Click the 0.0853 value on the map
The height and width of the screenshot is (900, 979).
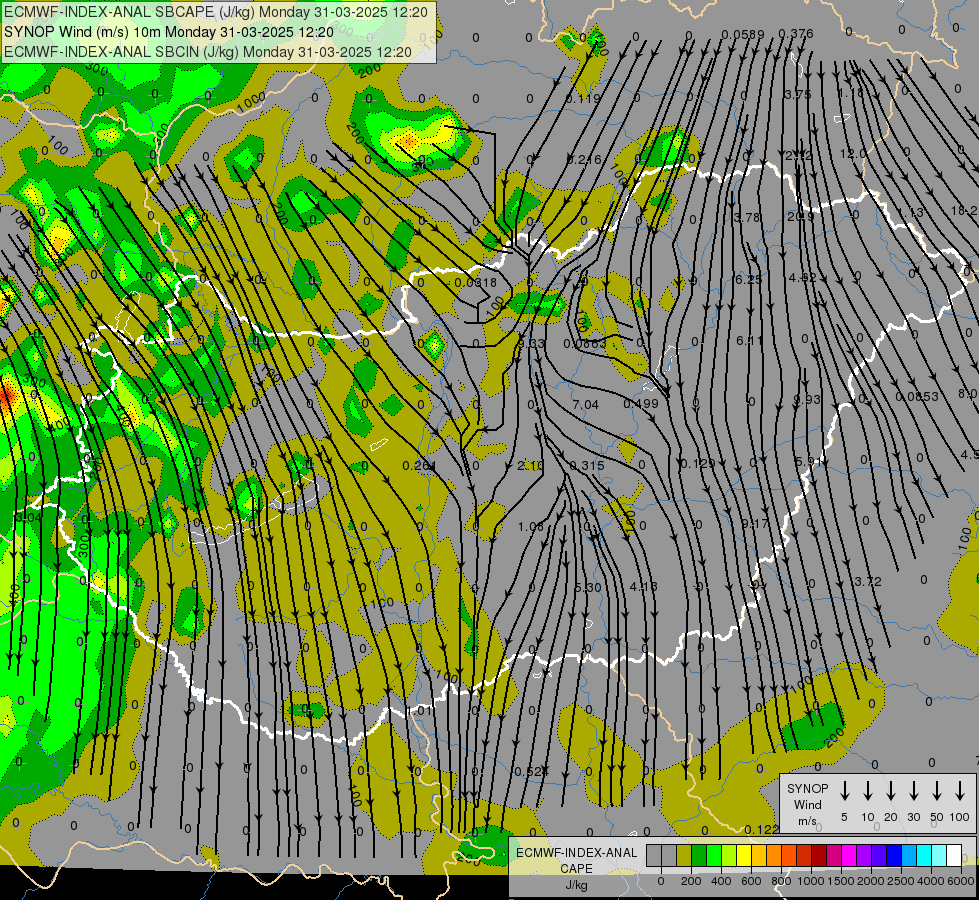pyautogui.click(x=917, y=397)
